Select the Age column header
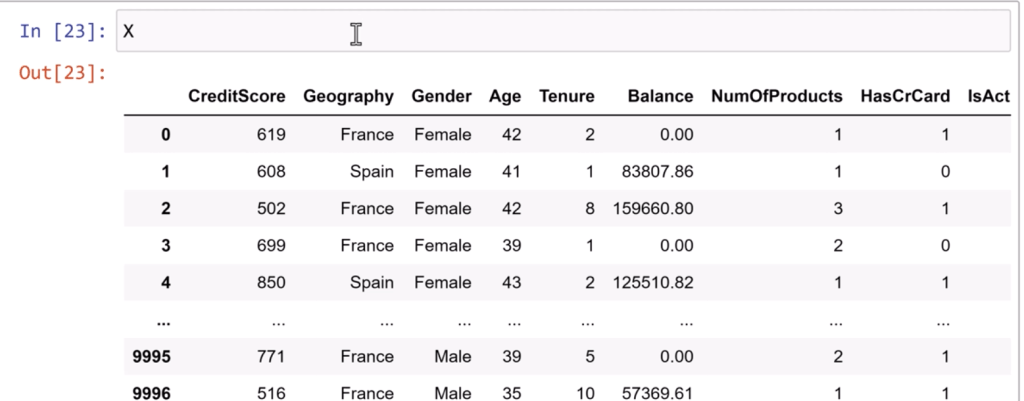 (x=505, y=97)
